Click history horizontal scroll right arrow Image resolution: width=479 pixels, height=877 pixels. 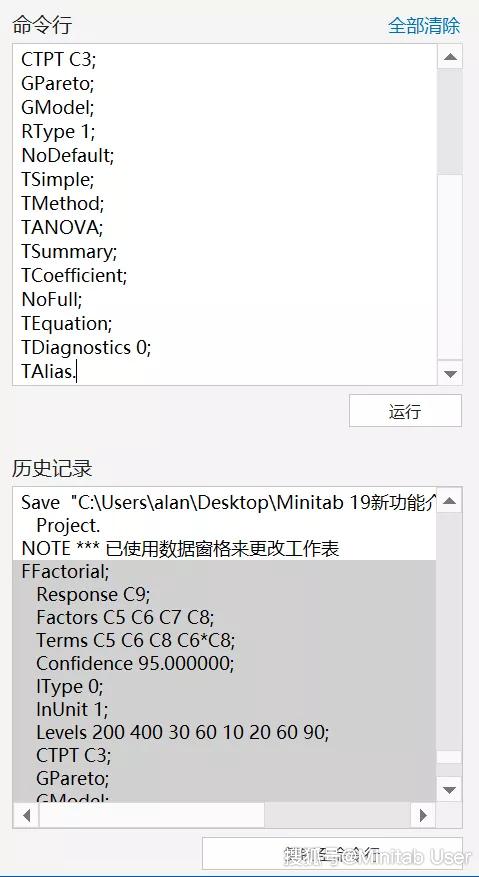[424, 815]
